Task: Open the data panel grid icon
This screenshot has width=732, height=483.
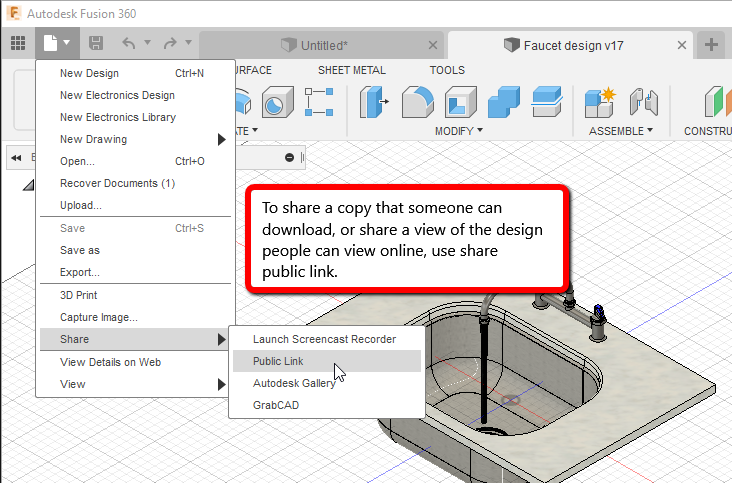Action: (x=17, y=44)
